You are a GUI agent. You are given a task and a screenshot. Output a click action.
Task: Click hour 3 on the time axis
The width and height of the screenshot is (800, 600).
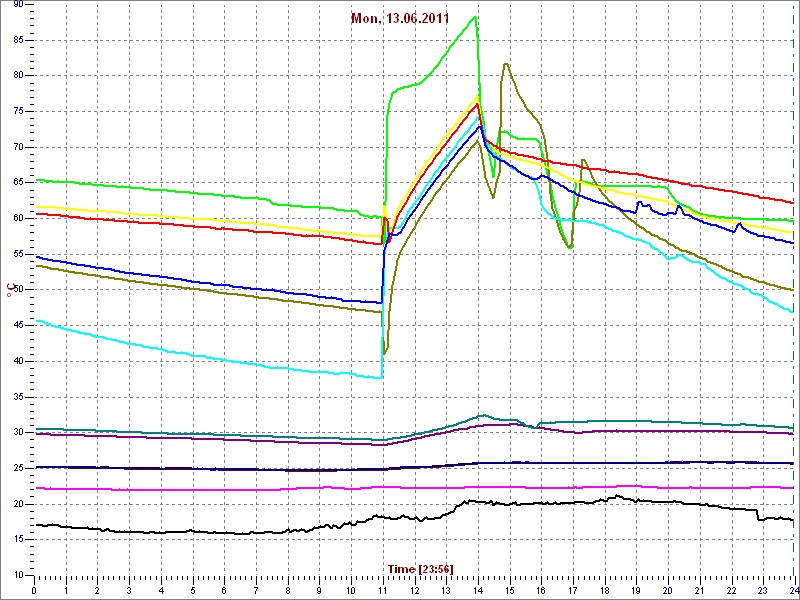129,590
